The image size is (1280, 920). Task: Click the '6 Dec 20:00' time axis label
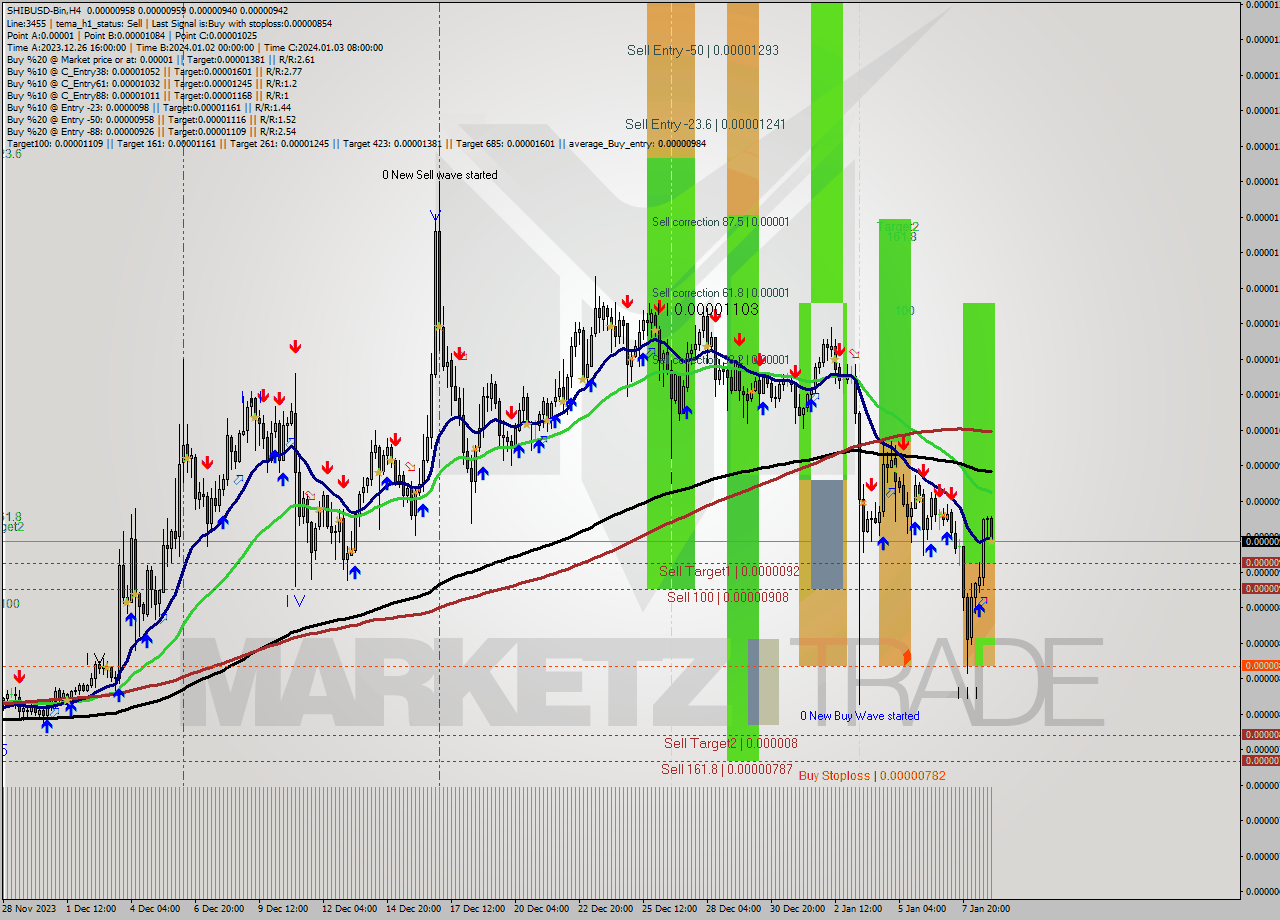tap(218, 909)
